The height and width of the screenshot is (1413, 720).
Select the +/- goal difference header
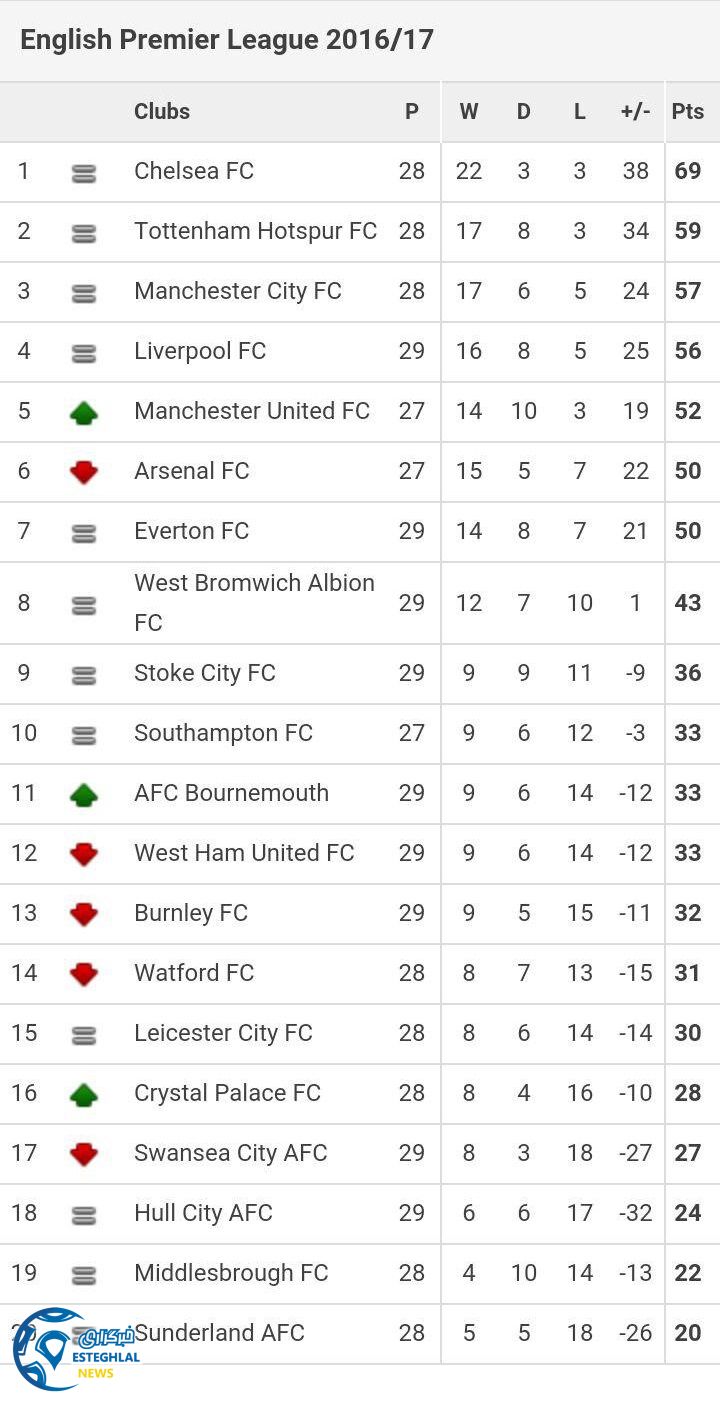635,111
